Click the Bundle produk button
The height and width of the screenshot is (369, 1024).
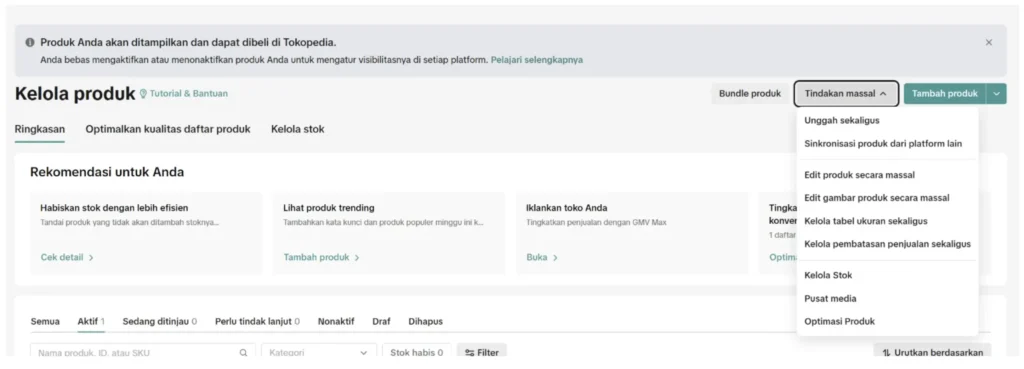tap(750, 93)
